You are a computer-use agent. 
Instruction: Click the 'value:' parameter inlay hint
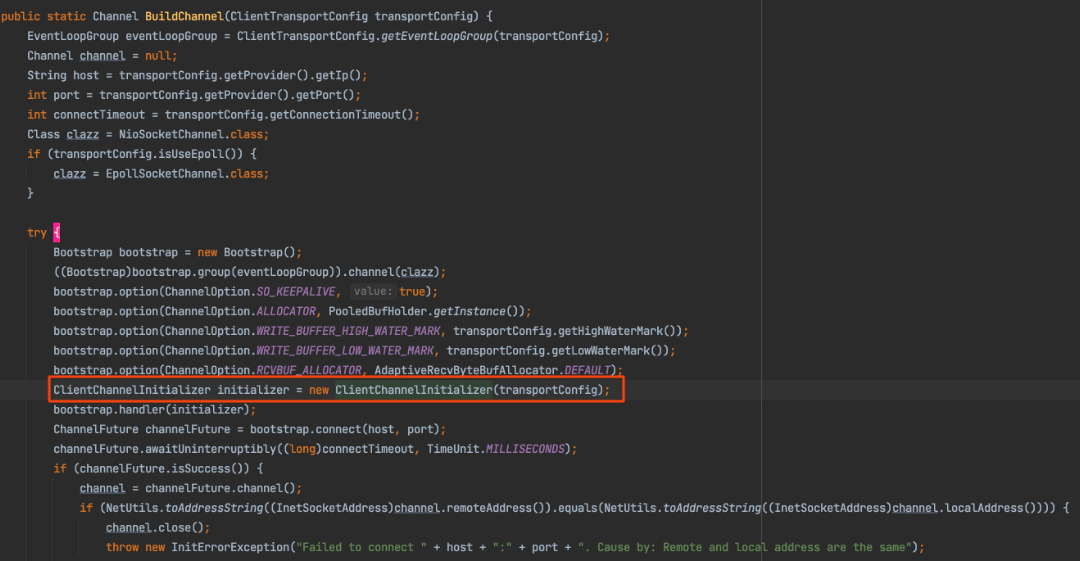[x=373, y=292]
